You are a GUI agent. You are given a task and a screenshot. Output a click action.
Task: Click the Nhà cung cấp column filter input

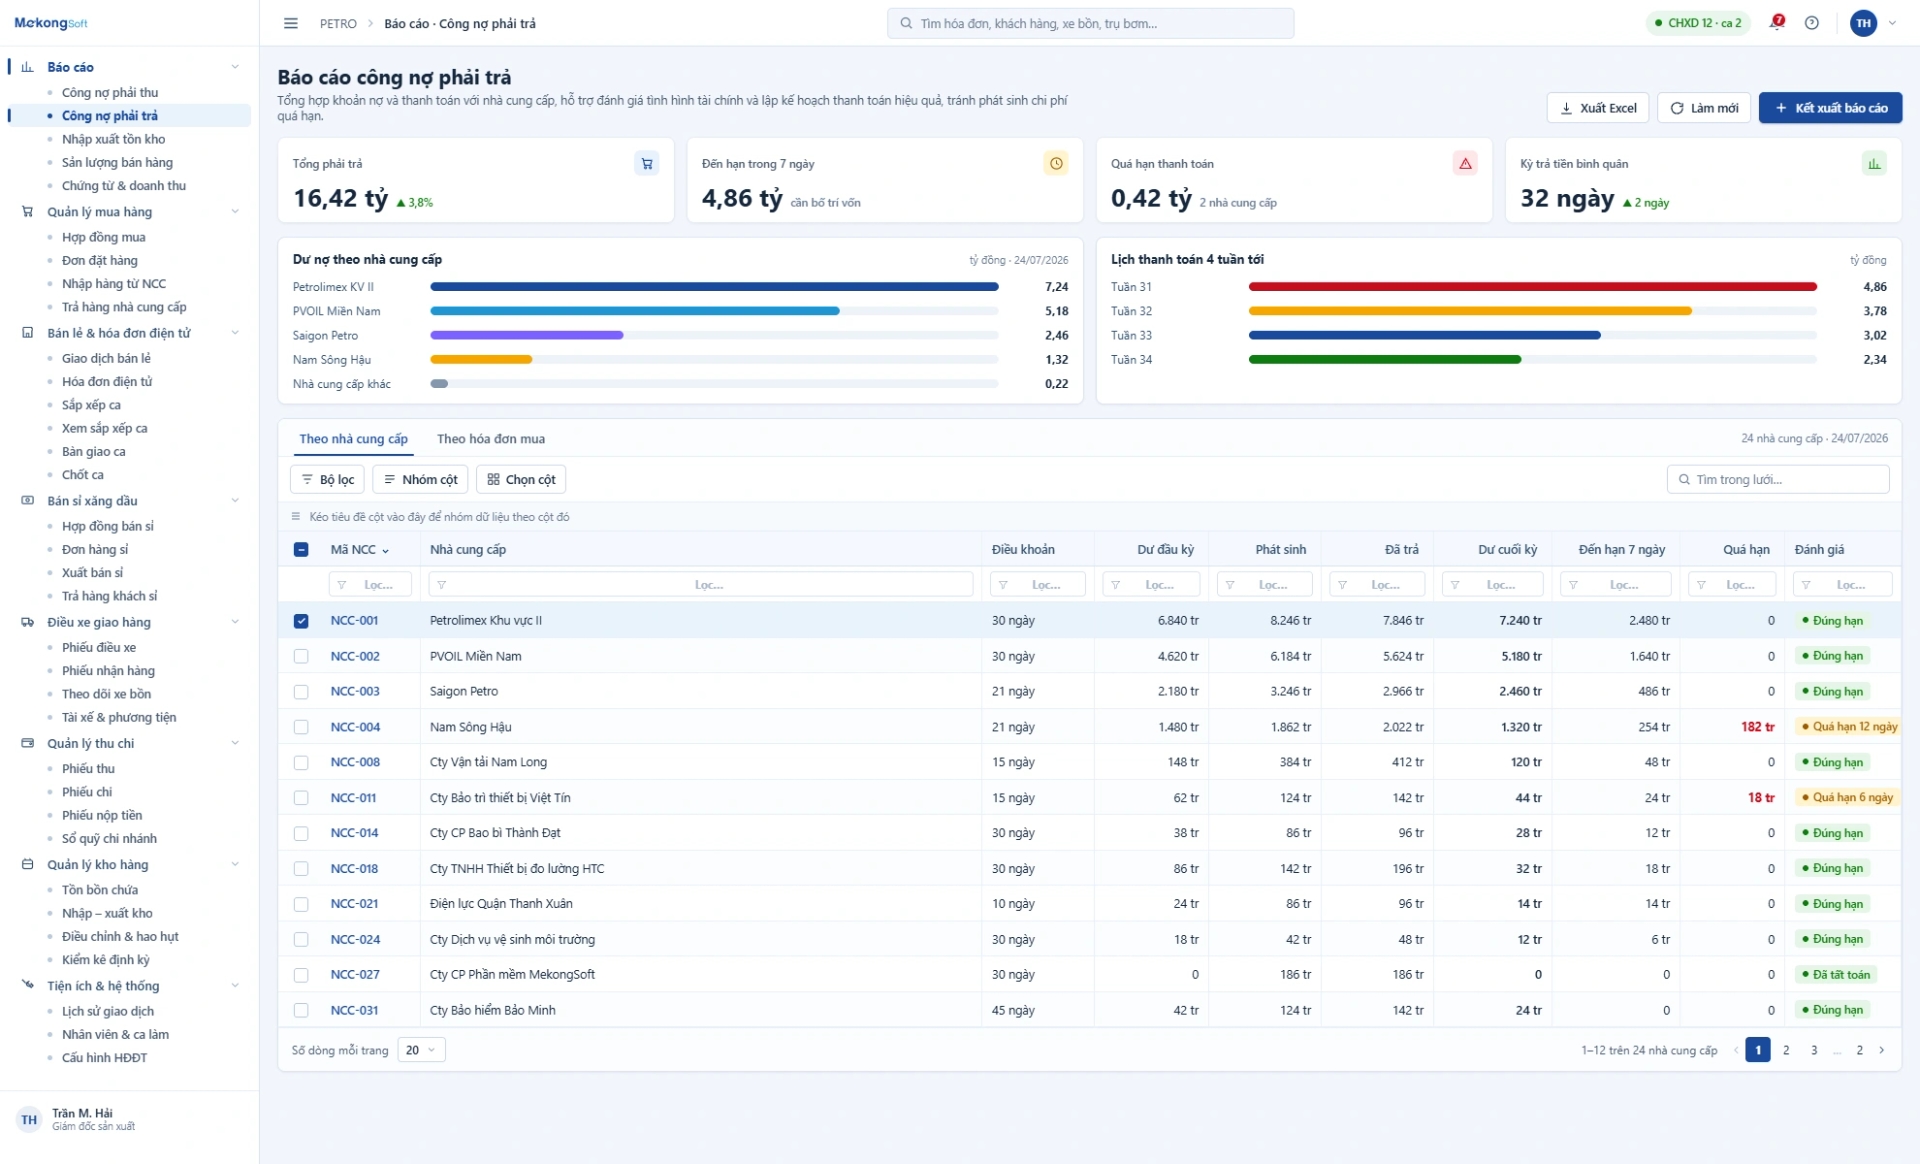700,585
